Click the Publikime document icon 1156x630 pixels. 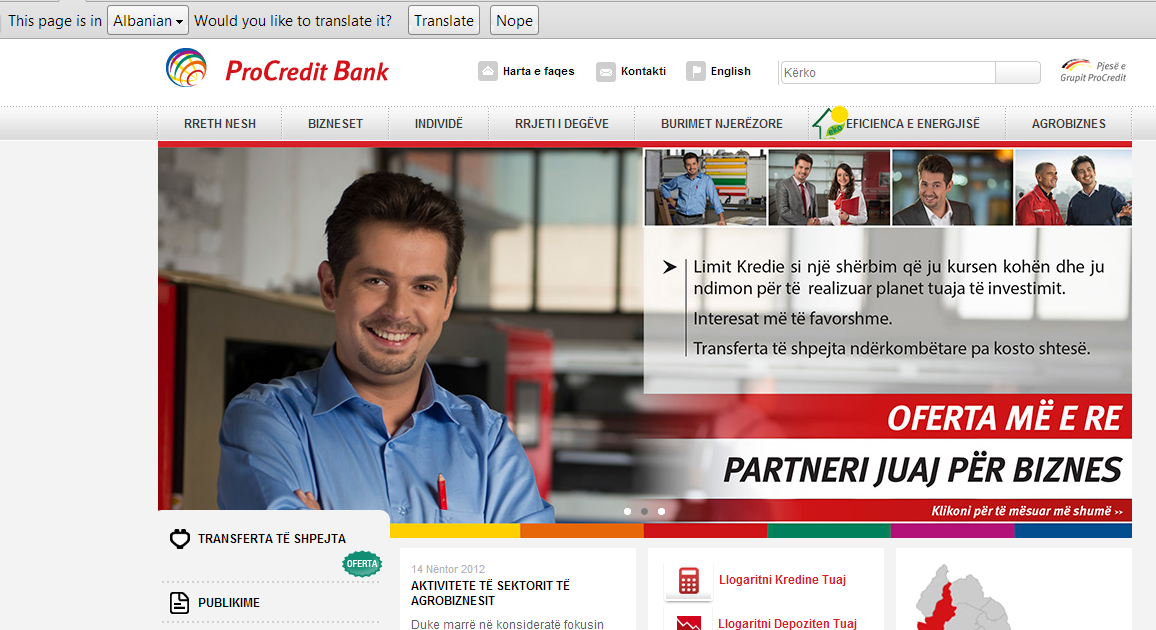click(179, 603)
